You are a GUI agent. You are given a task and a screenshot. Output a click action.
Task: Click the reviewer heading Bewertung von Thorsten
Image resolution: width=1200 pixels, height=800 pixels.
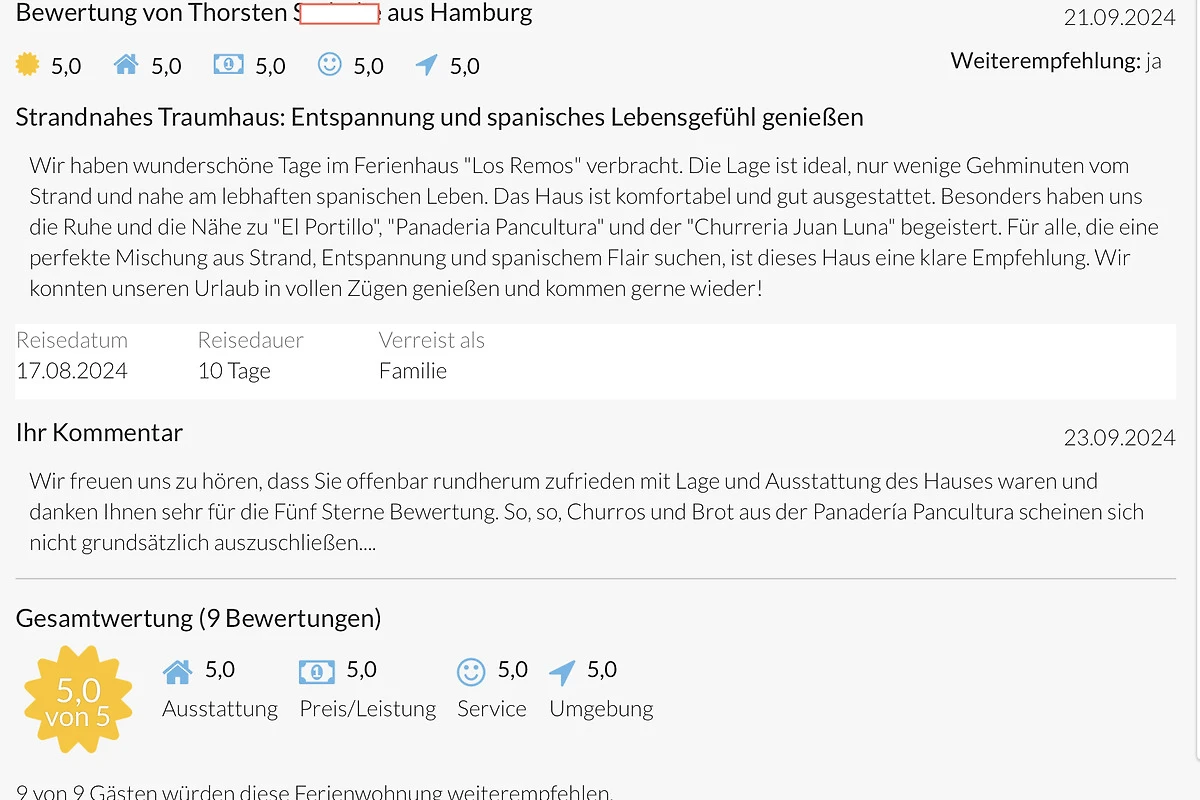[x=274, y=13]
